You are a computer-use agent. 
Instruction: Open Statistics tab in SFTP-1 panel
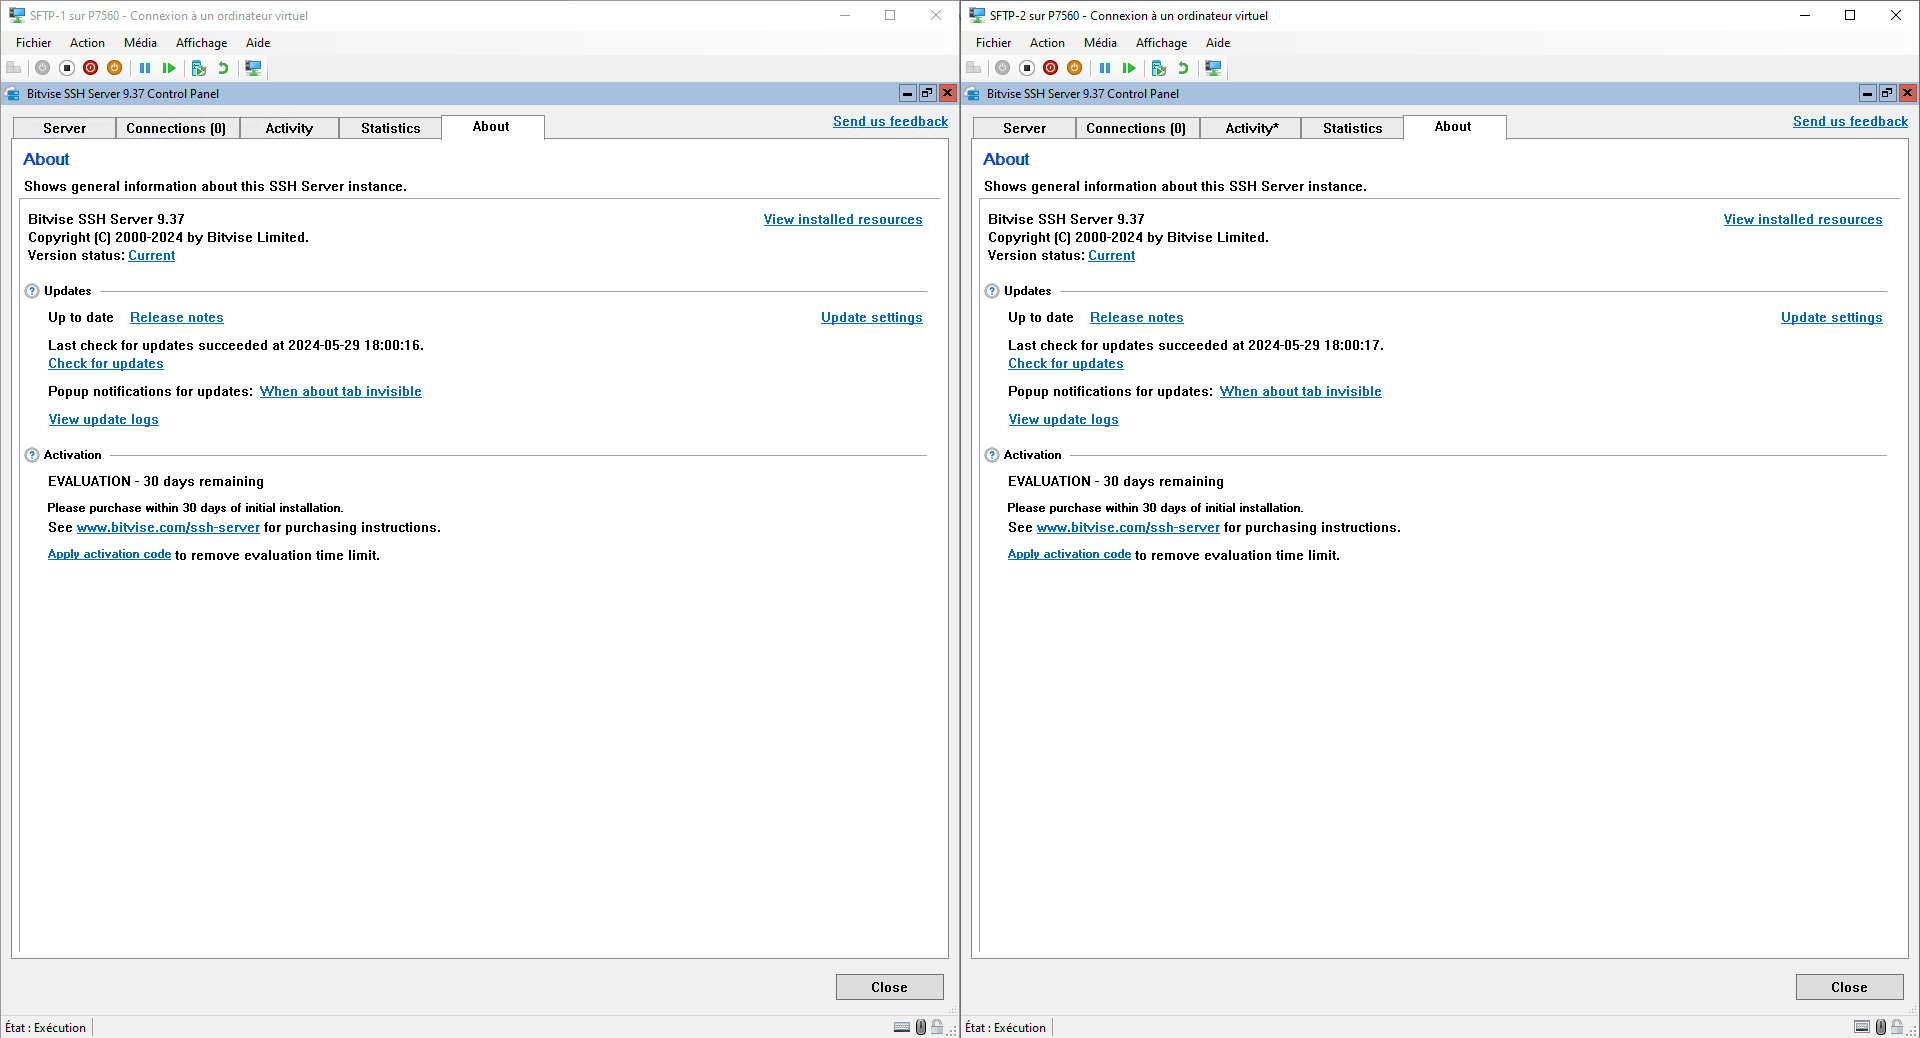pyautogui.click(x=390, y=128)
